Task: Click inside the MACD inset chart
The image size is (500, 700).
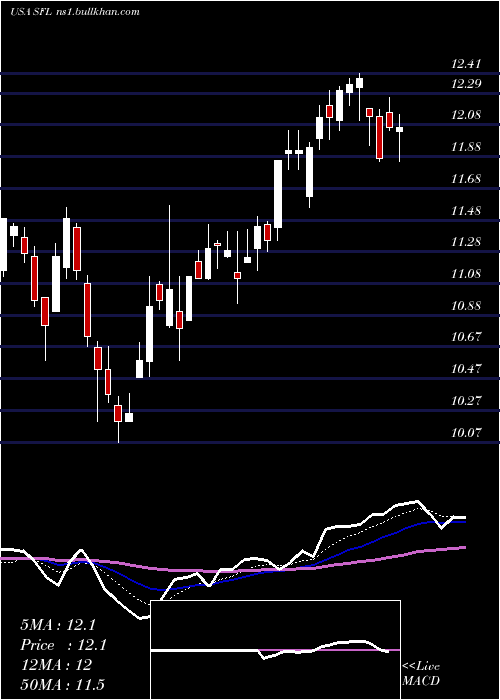Action: pos(275,650)
